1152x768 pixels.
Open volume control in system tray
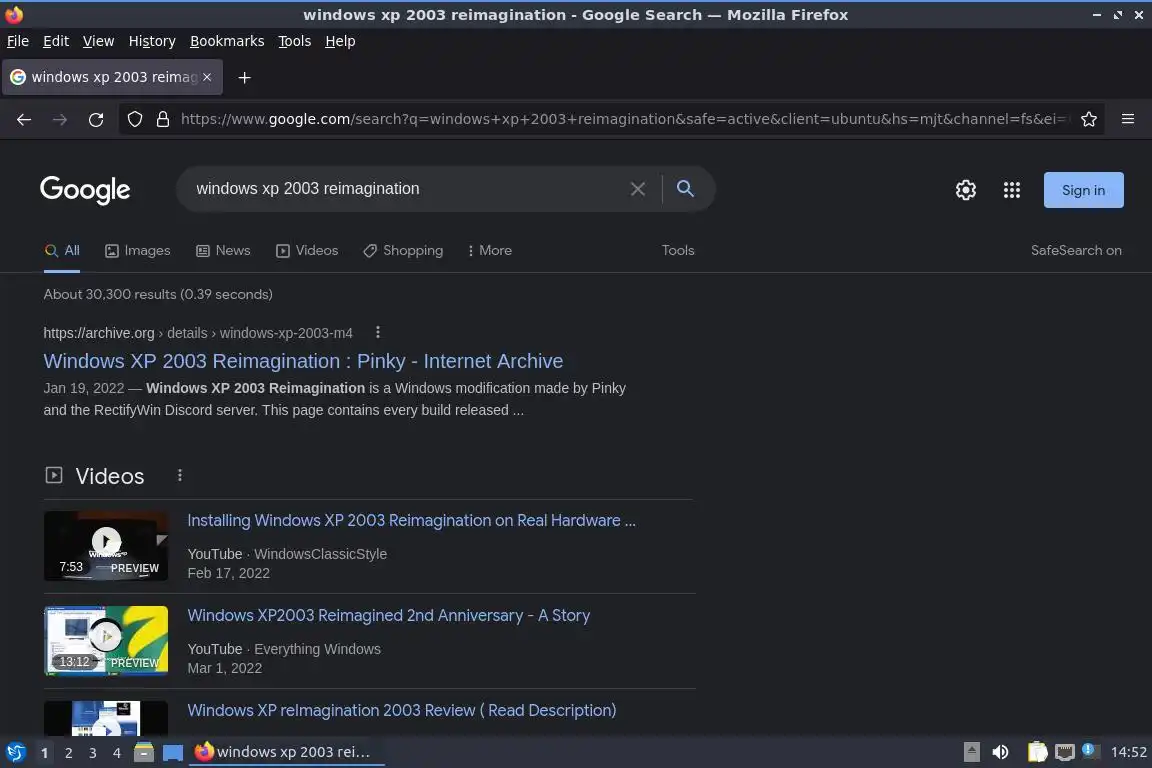1000,752
